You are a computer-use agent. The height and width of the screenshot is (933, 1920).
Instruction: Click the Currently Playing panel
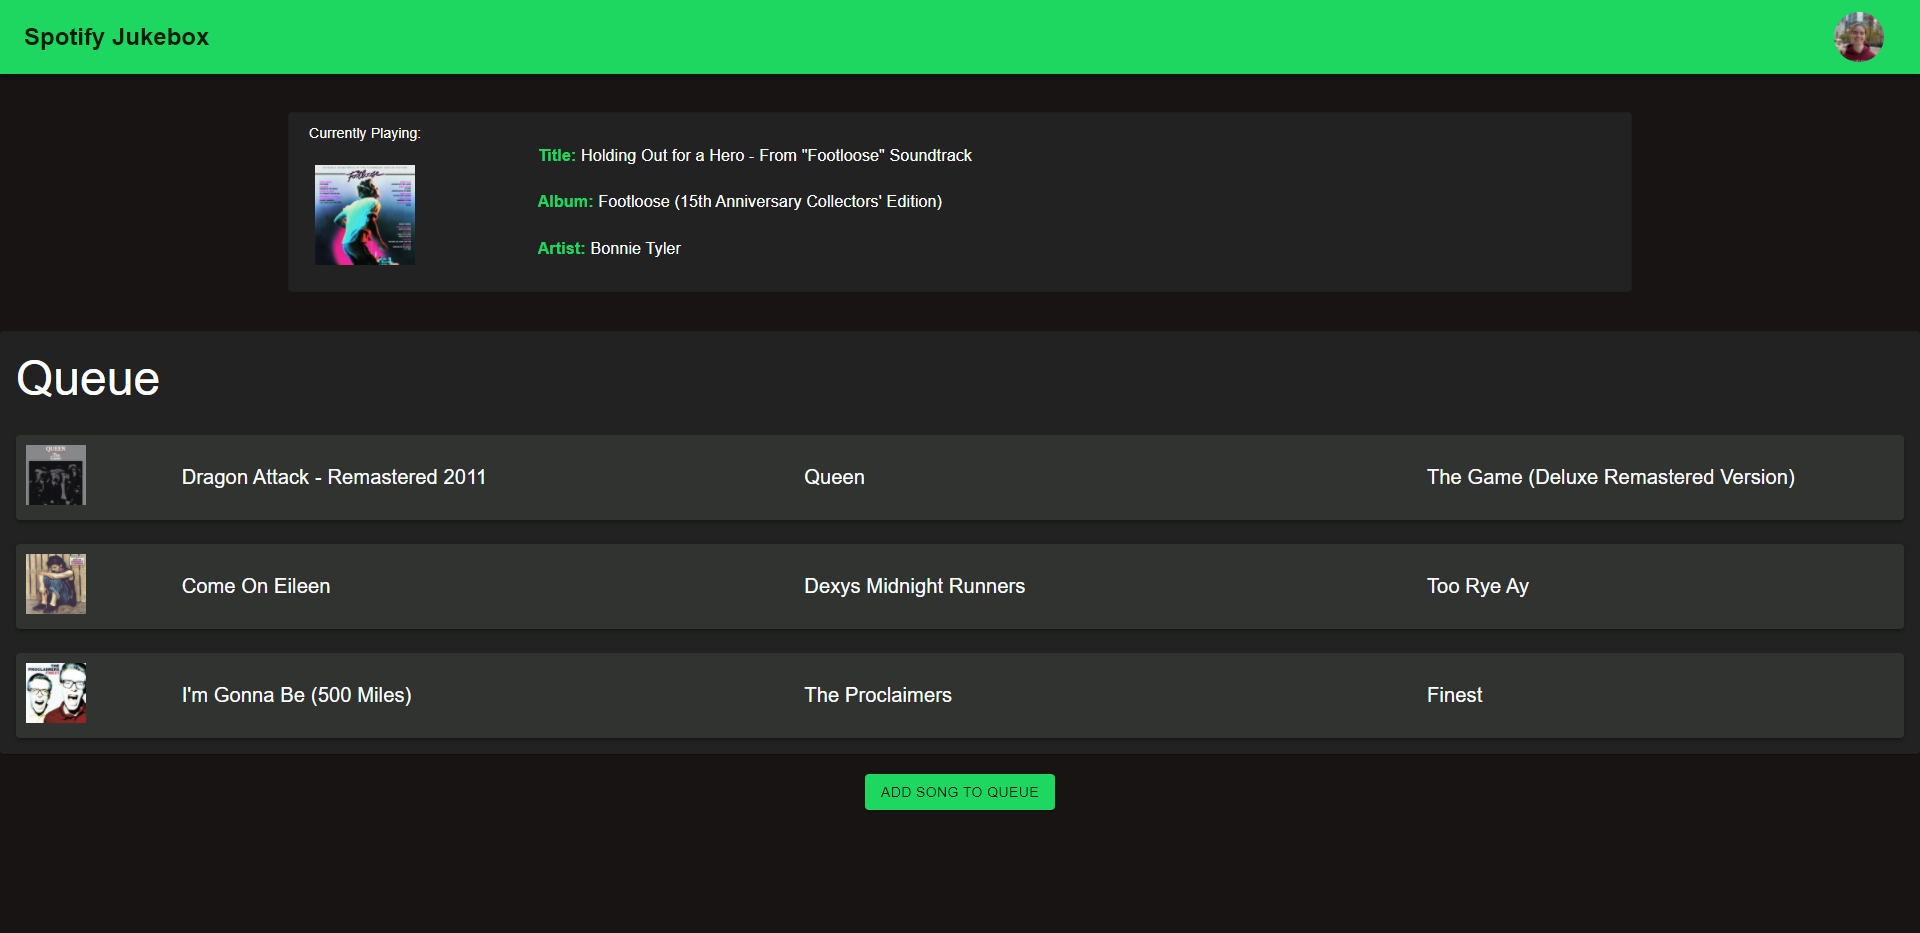(959, 202)
